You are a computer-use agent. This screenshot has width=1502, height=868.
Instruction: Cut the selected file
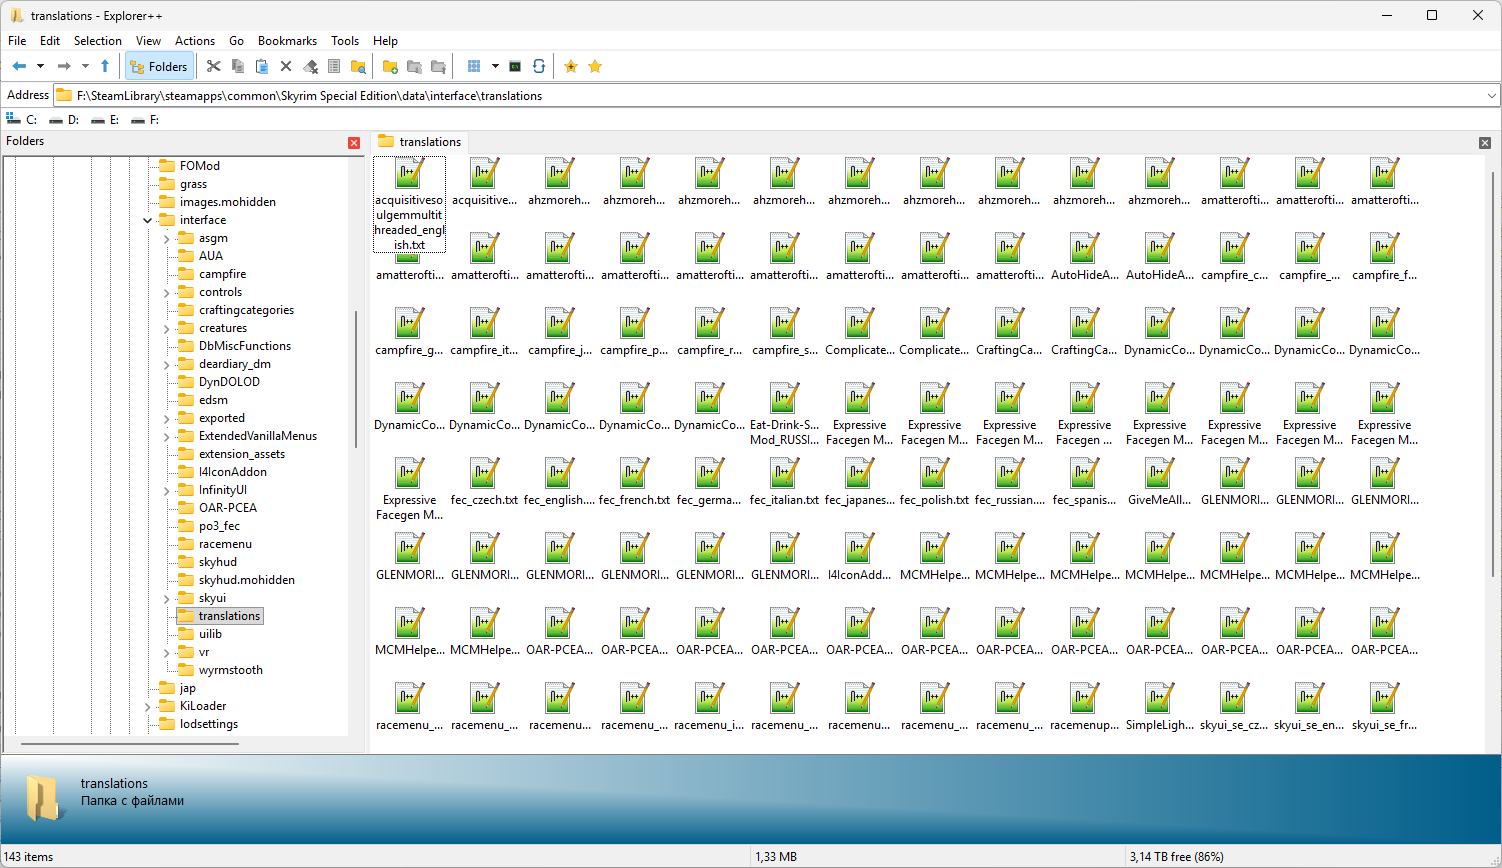pos(213,66)
